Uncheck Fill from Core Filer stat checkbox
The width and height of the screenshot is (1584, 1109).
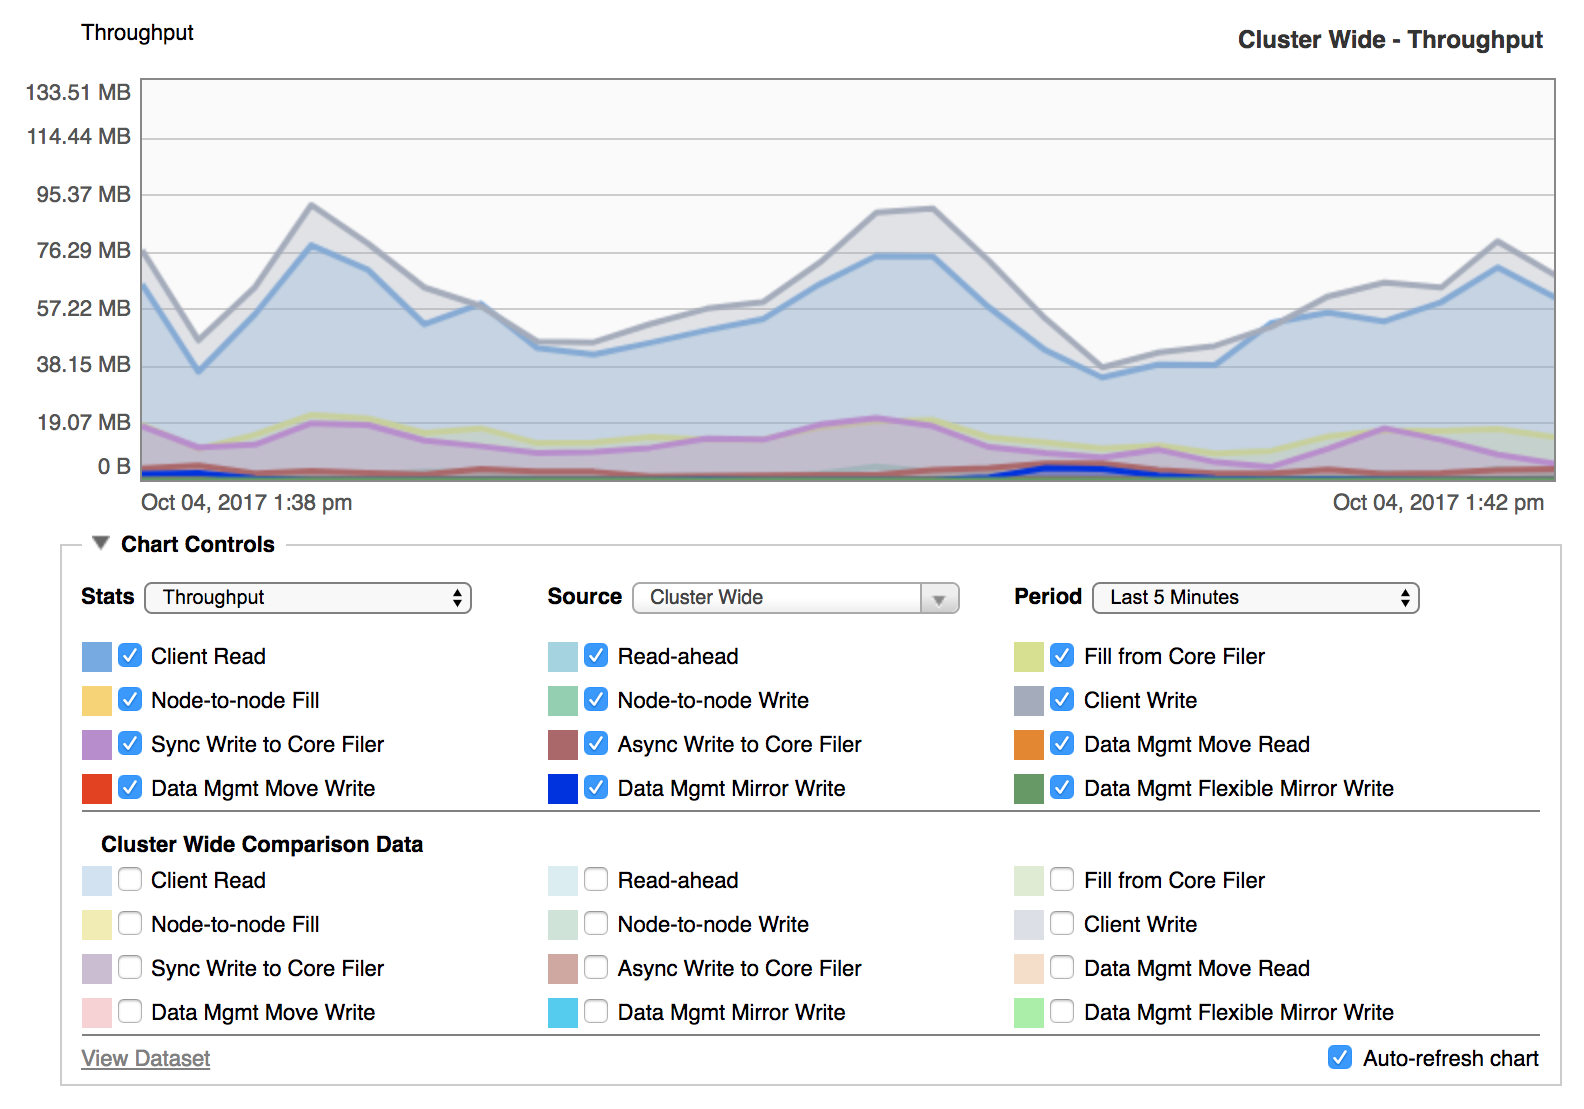tap(1062, 656)
